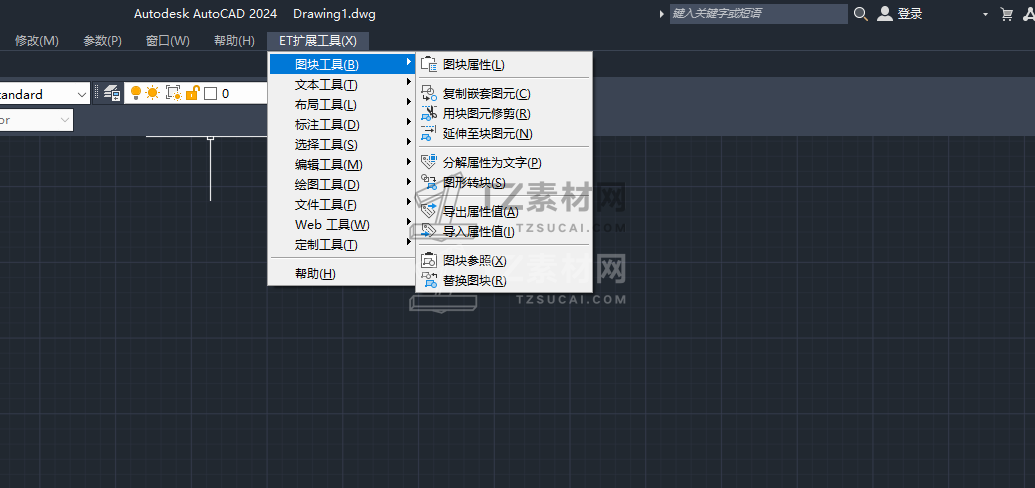Expand the 标注工具(D) submenu
This screenshot has width=1035, height=488.
342,124
